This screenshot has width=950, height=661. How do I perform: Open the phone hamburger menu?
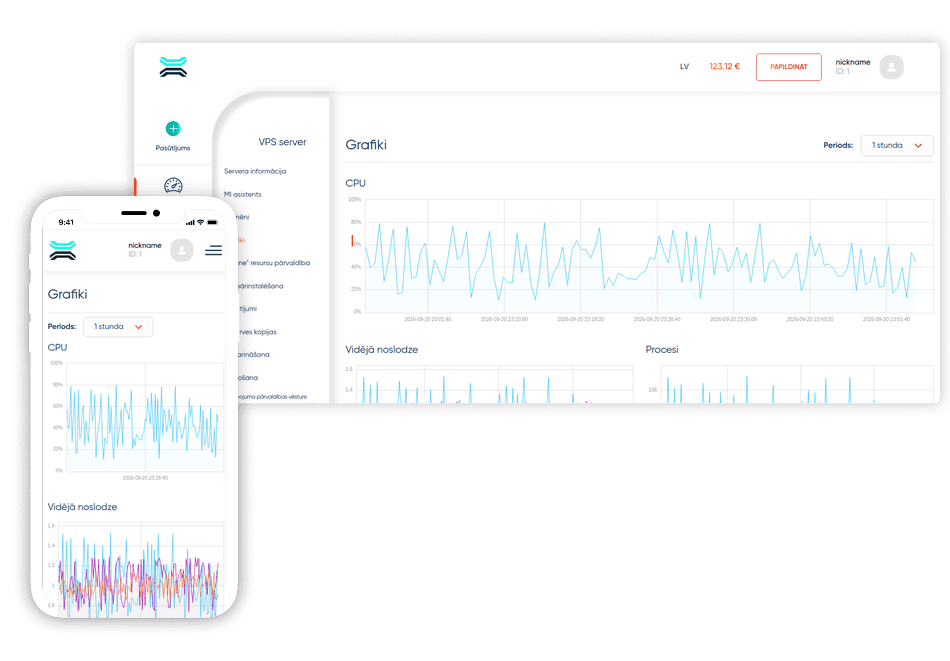click(213, 250)
